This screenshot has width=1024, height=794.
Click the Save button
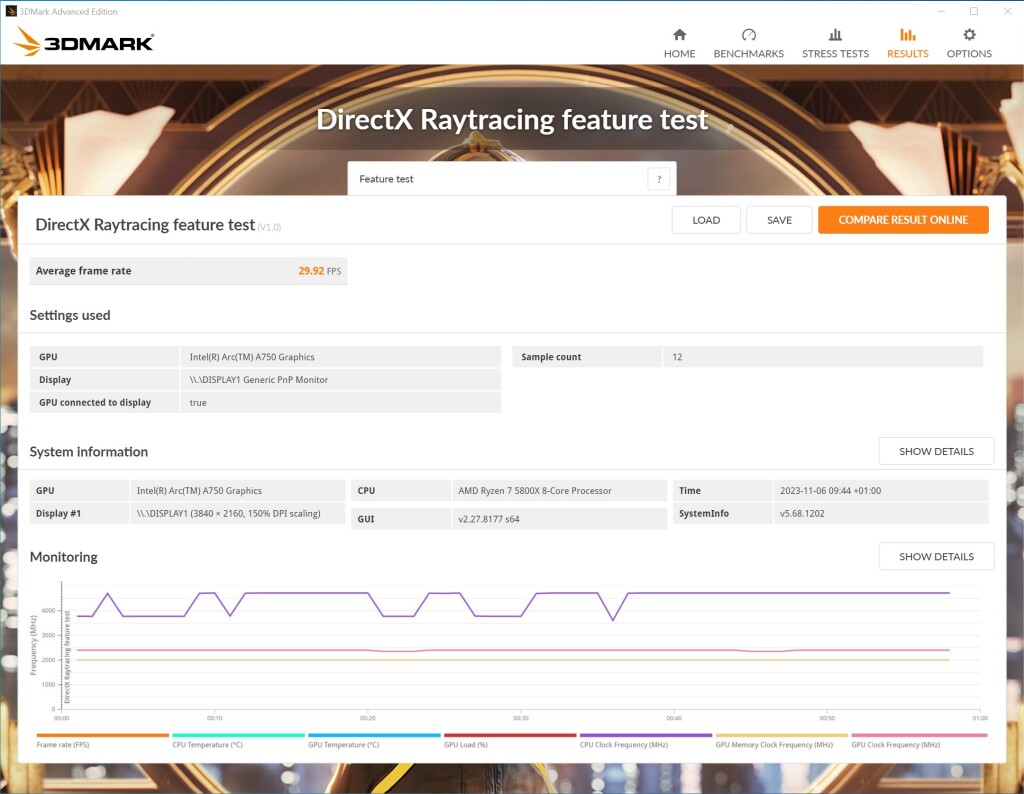click(779, 220)
